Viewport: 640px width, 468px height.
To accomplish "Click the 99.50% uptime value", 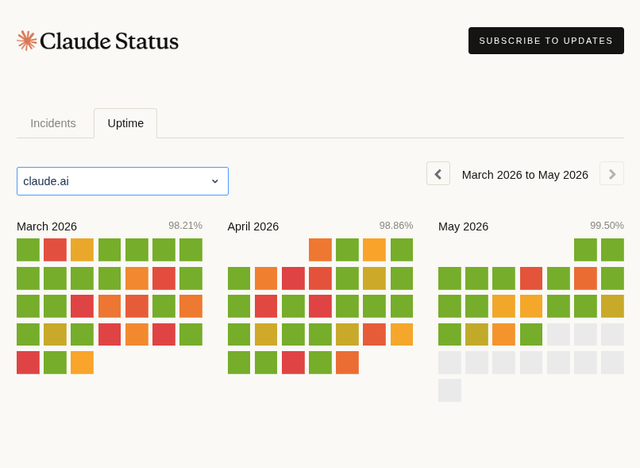I will (x=607, y=225).
